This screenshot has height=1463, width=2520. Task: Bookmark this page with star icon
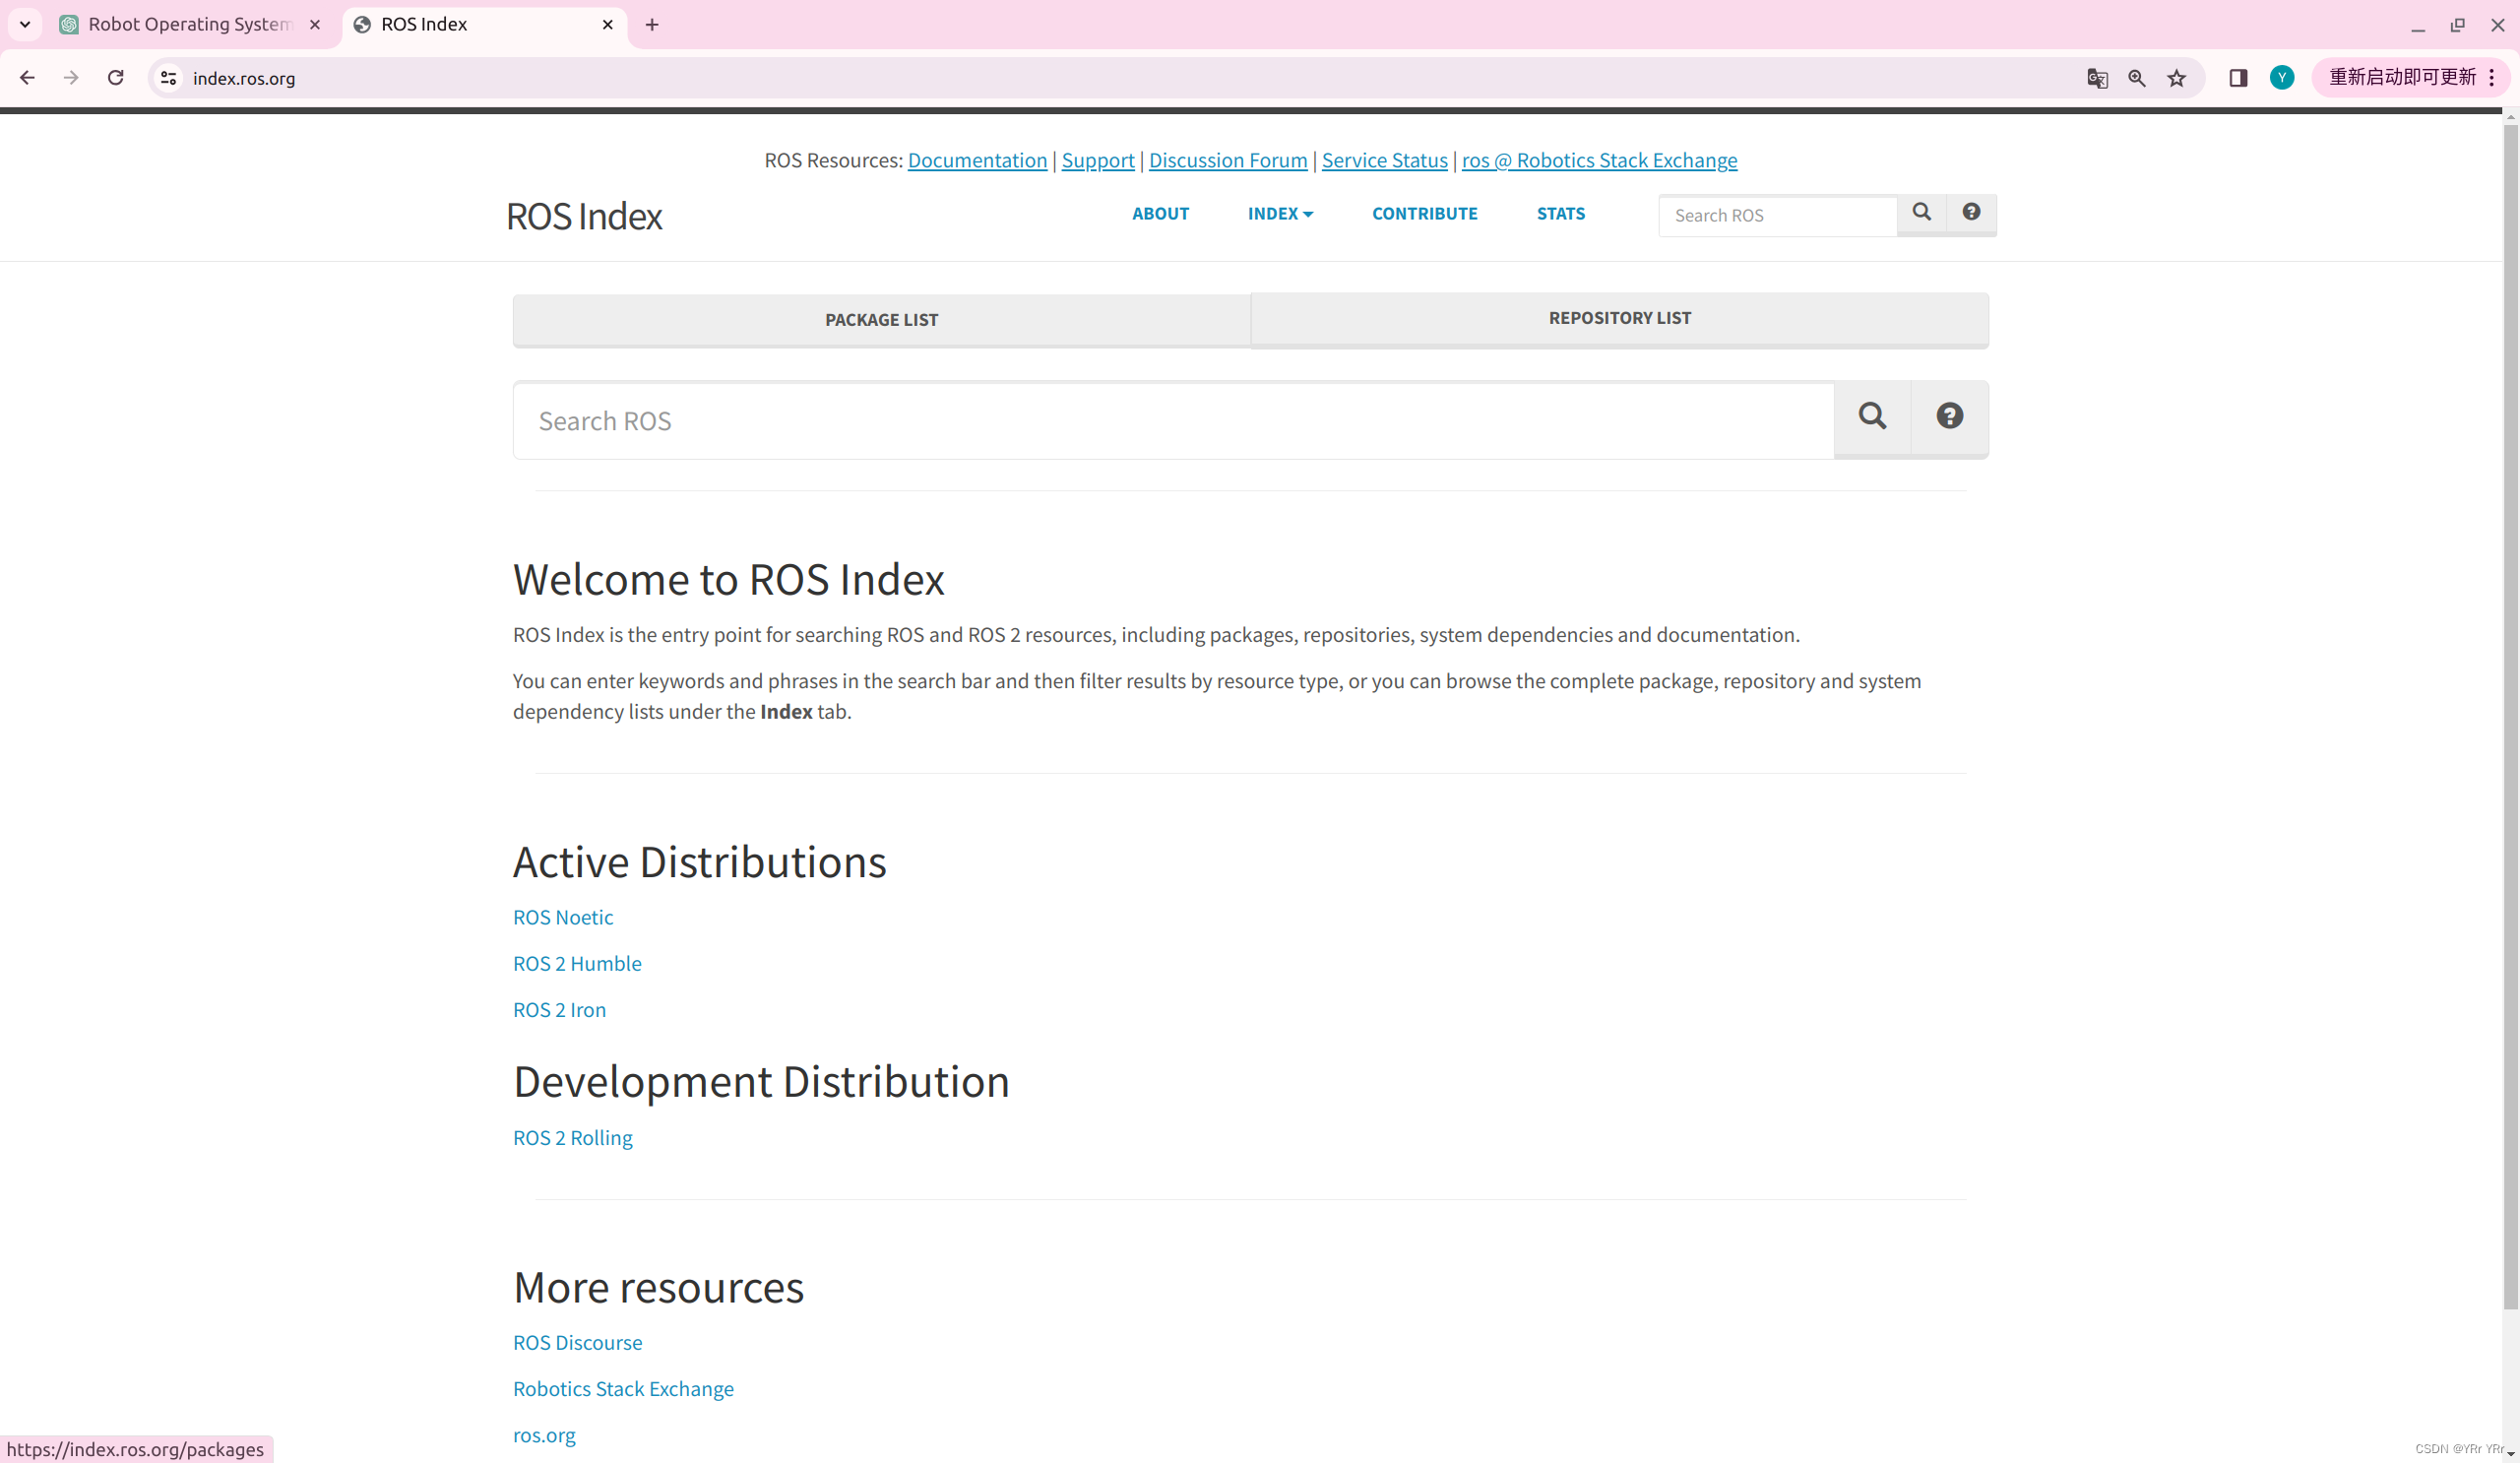(x=2177, y=78)
